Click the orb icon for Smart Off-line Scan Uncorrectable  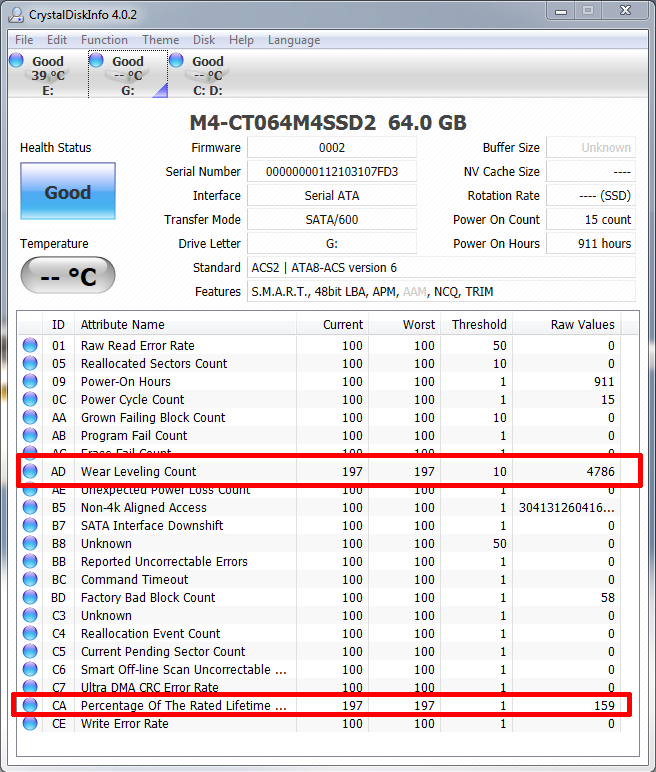click(x=30, y=670)
